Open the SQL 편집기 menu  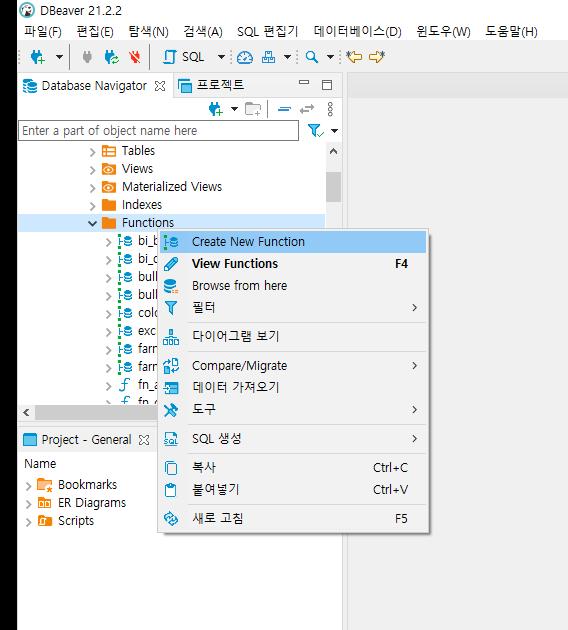coord(268,31)
